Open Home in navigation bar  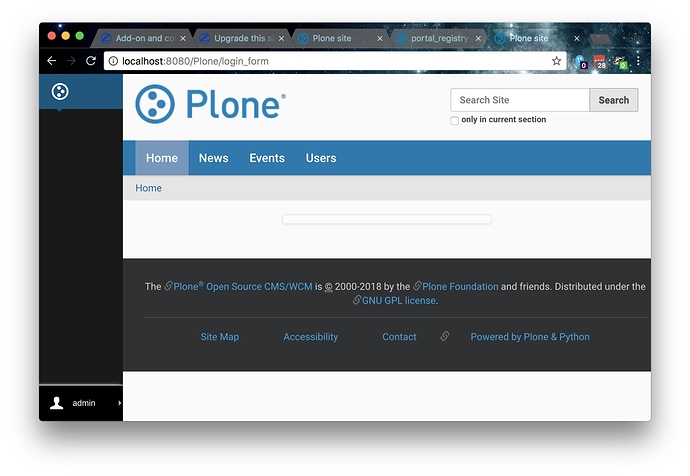(162, 158)
